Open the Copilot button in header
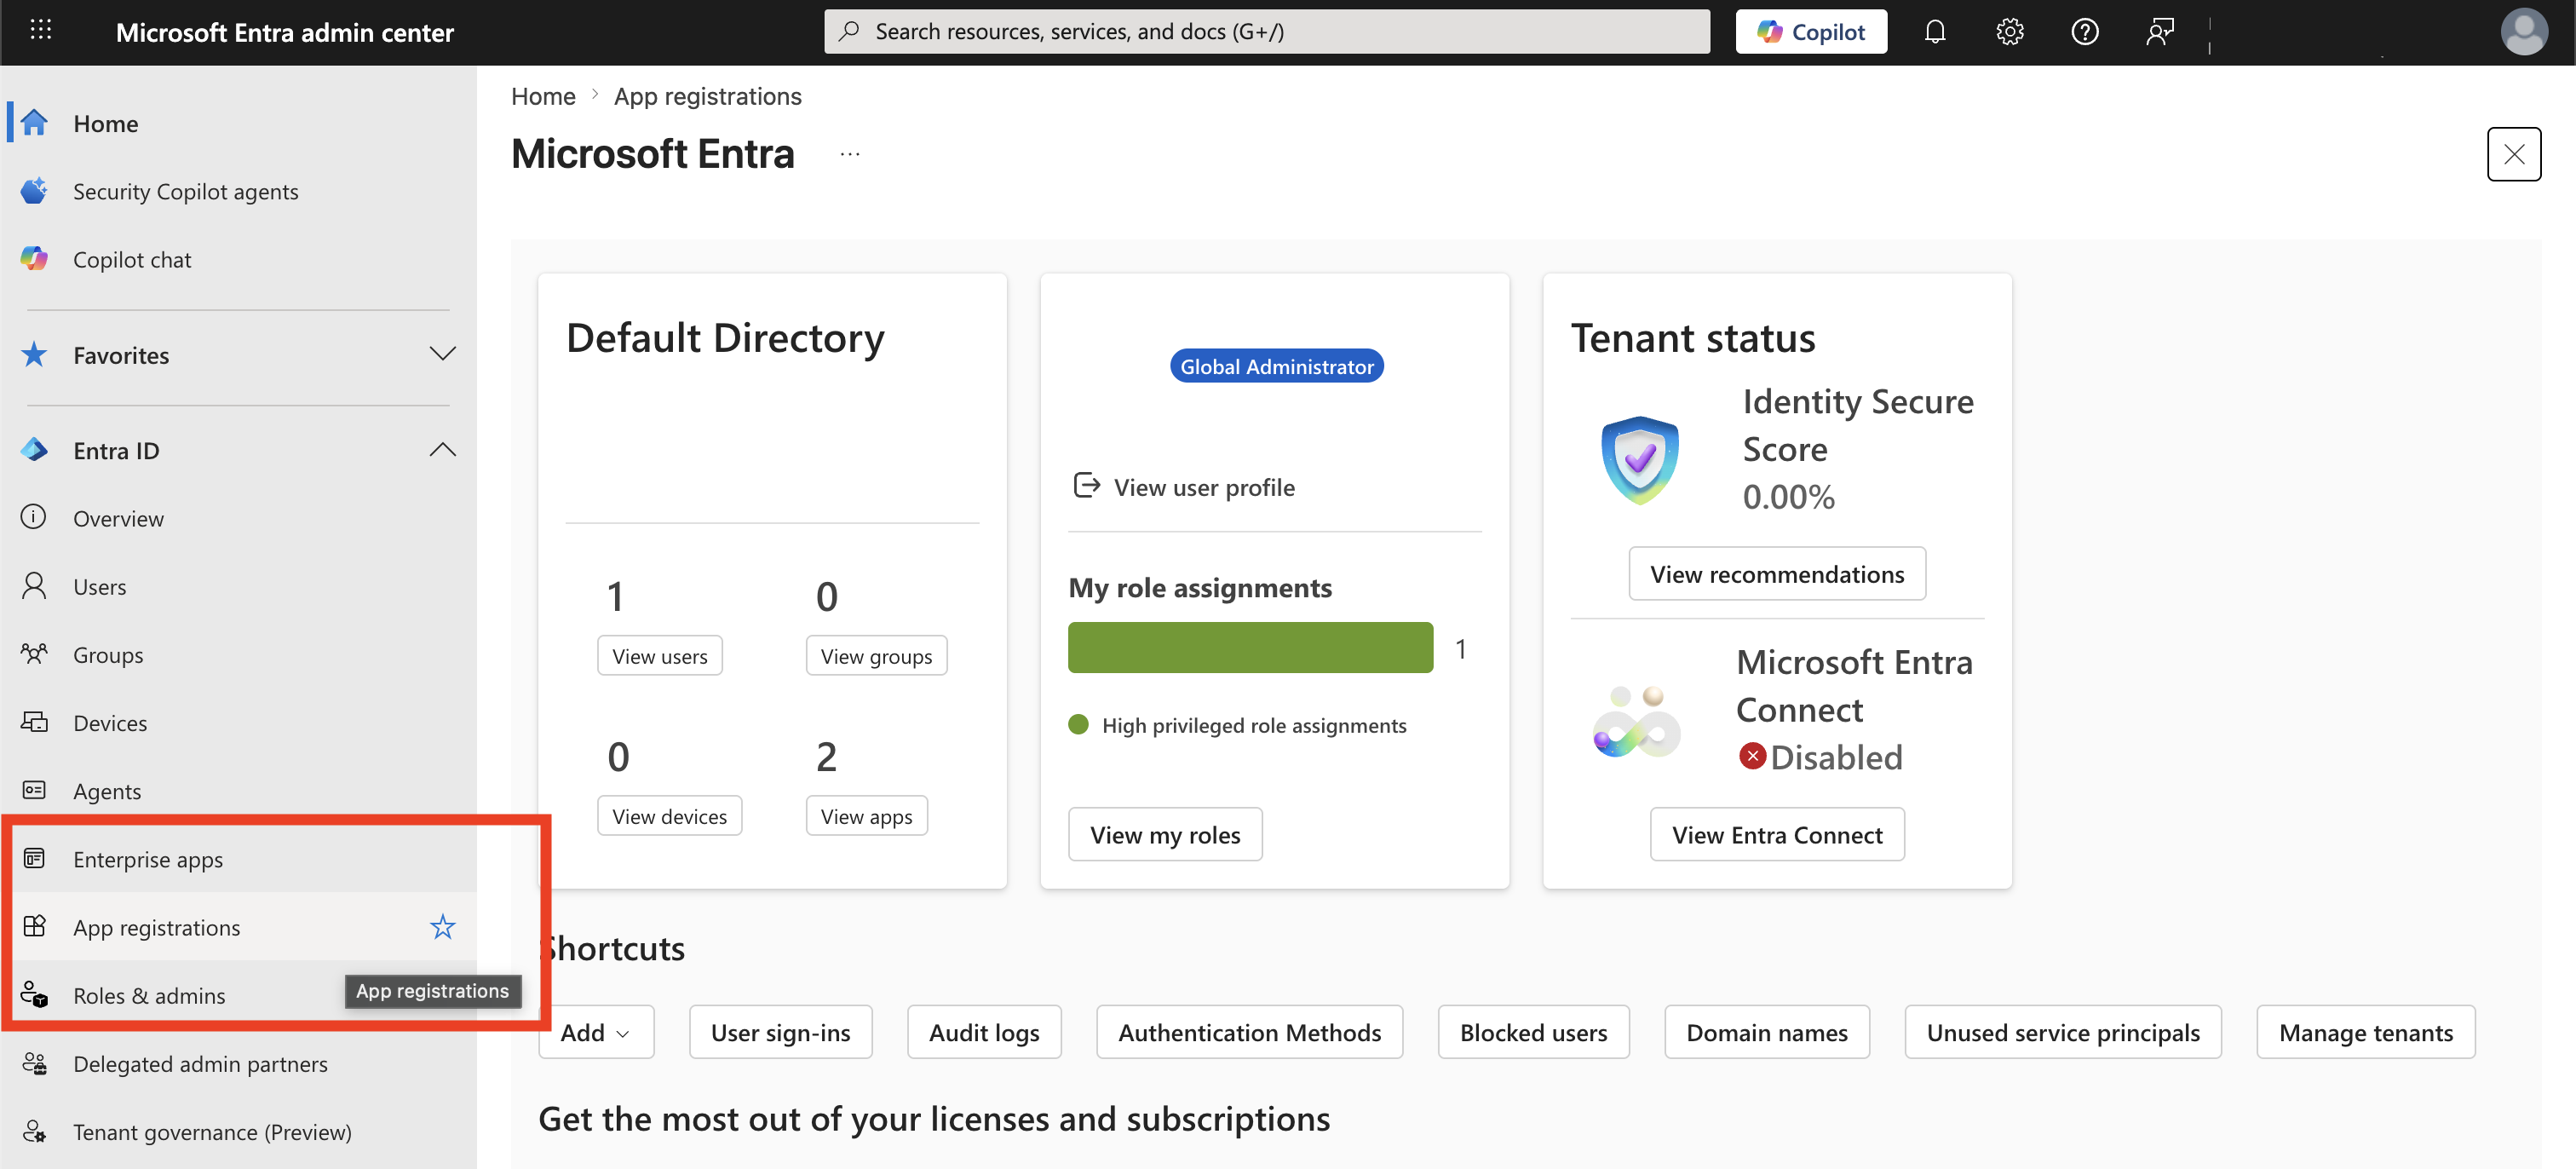This screenshot has height=1169, width=2576. (x=1811, y=31)
